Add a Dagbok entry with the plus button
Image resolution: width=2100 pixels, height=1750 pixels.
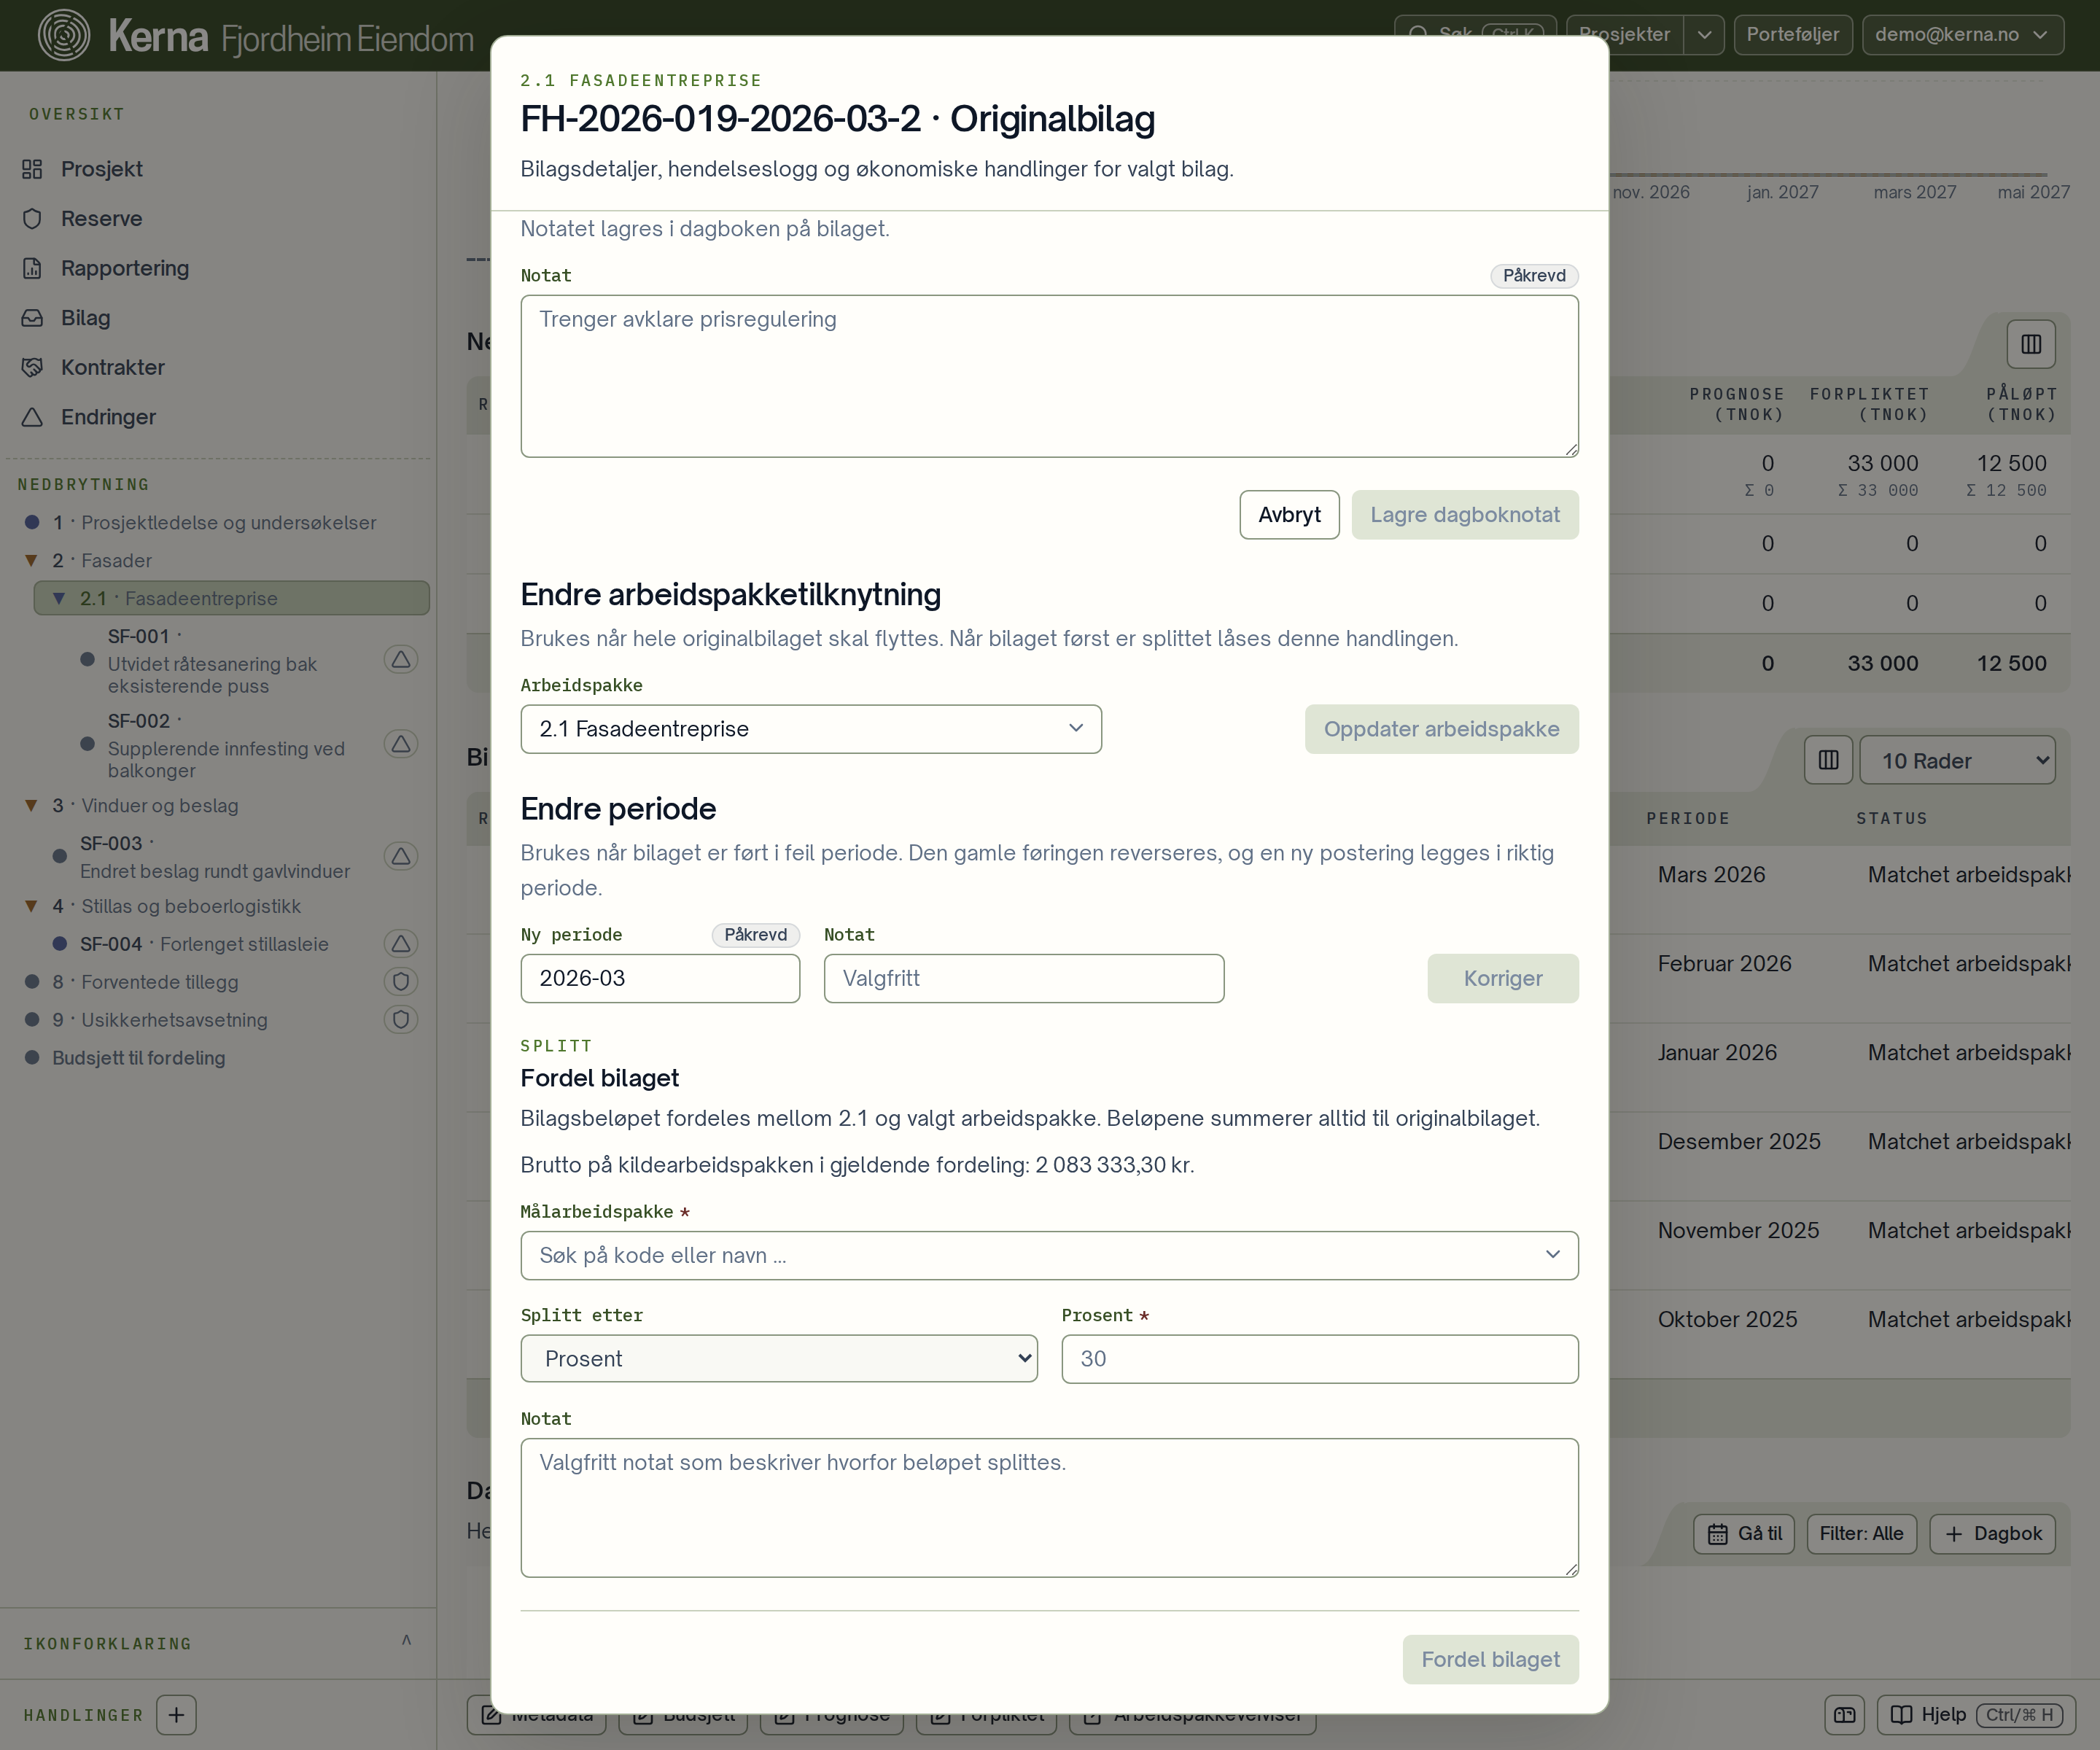point(1992,1534)
